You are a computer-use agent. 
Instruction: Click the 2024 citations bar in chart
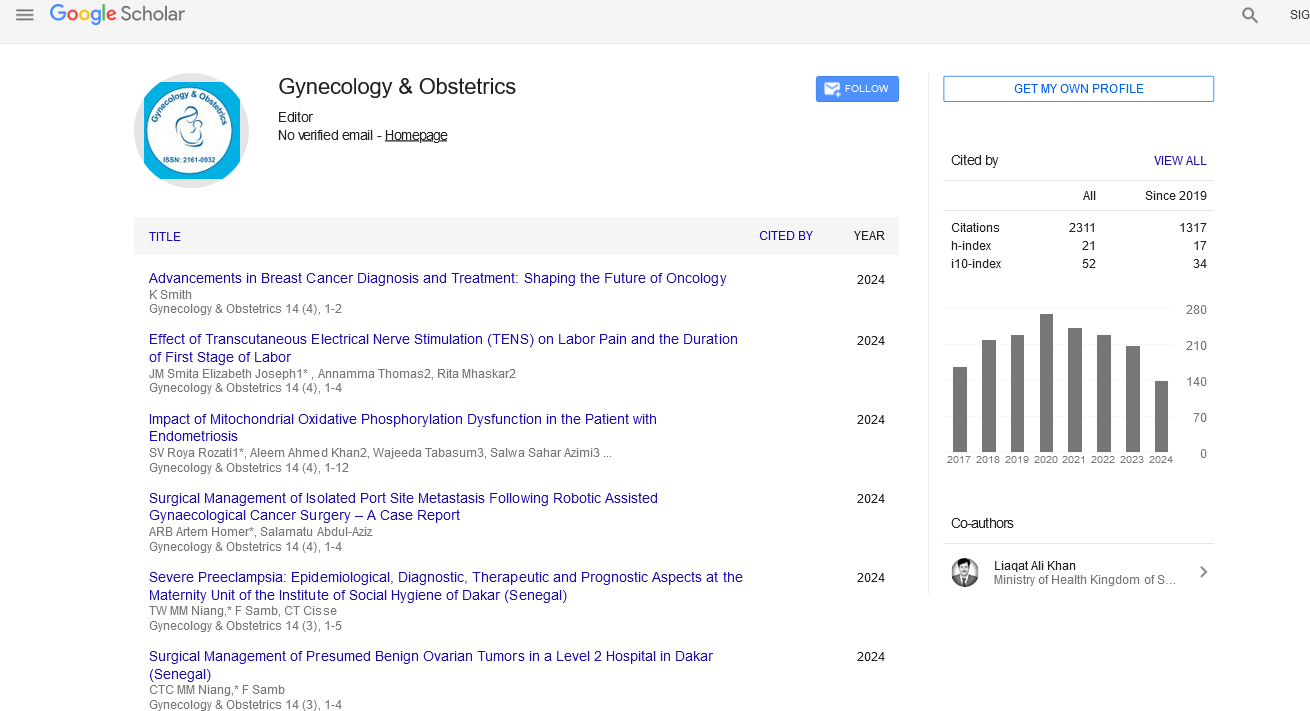click(1161, 416)
